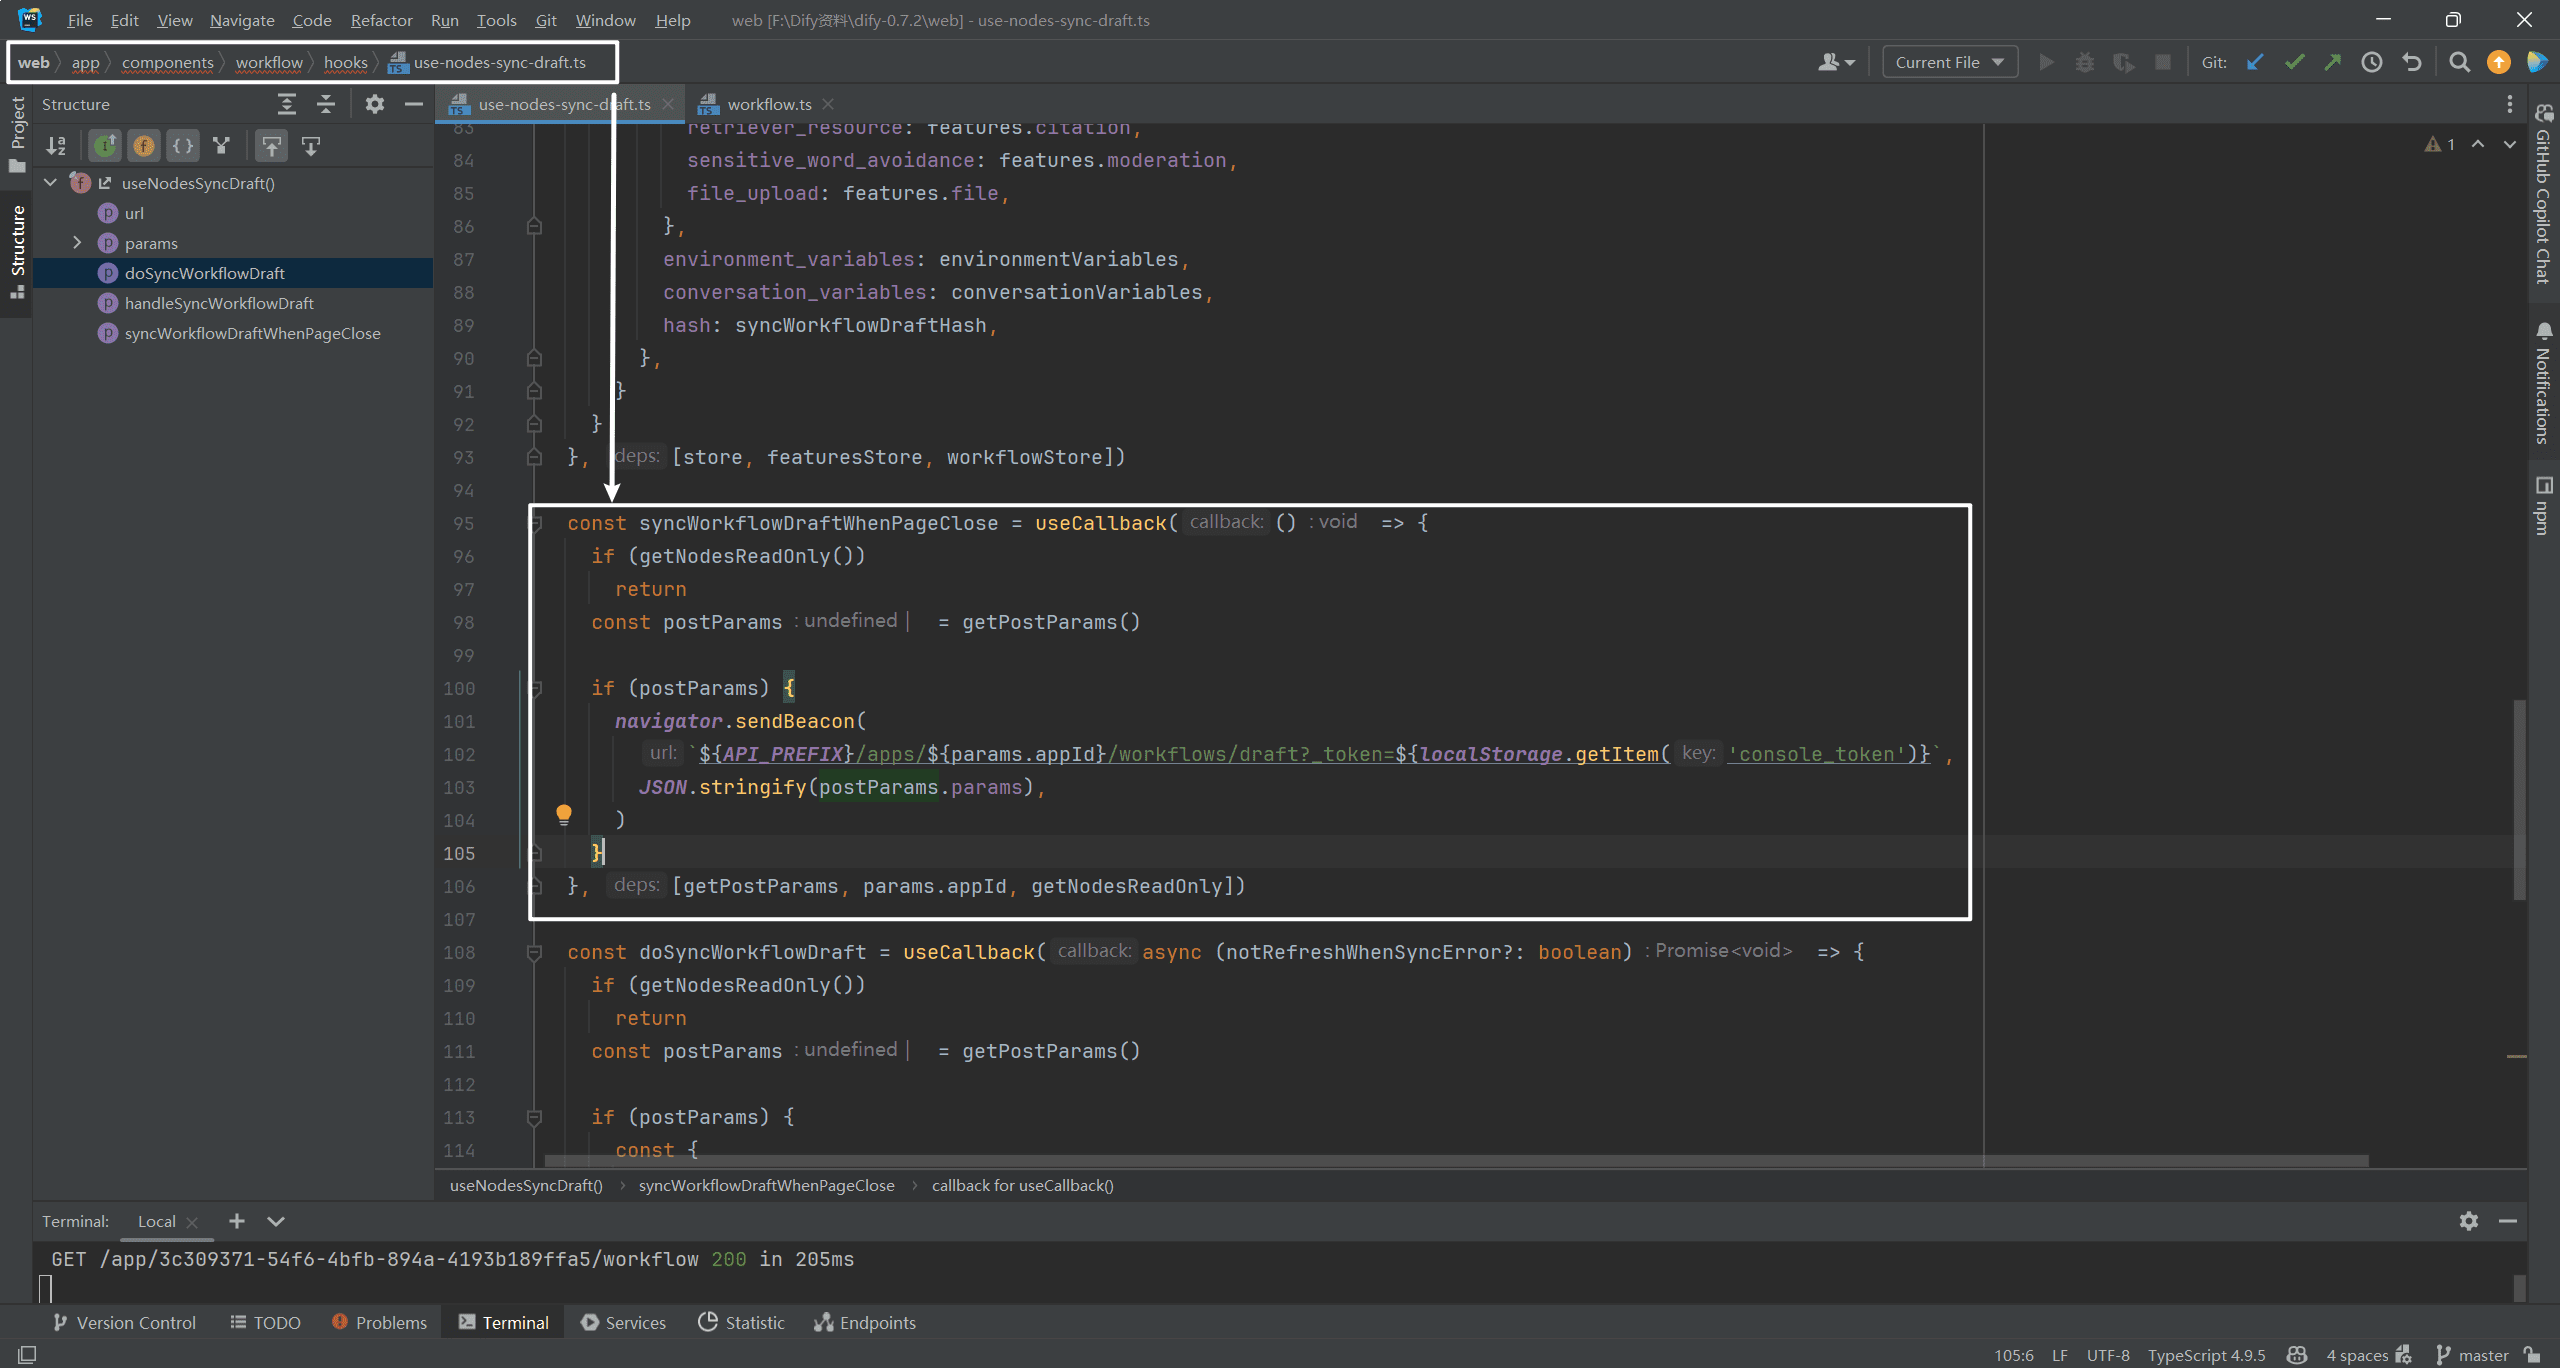Click the Run menu in the menu bar

click(x=442, y=19)
